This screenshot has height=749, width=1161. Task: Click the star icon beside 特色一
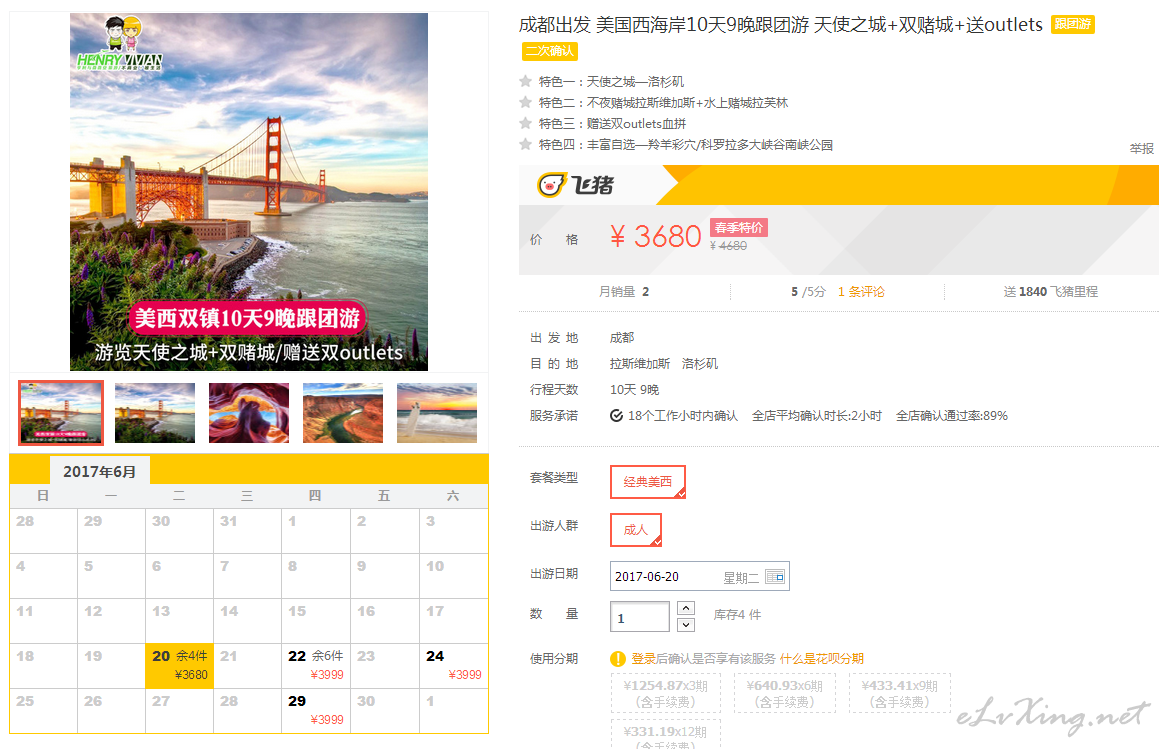[526, 81]
